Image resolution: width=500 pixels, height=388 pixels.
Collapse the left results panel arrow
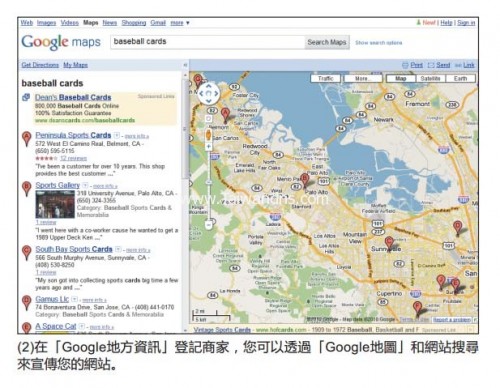tap(185, 65)
